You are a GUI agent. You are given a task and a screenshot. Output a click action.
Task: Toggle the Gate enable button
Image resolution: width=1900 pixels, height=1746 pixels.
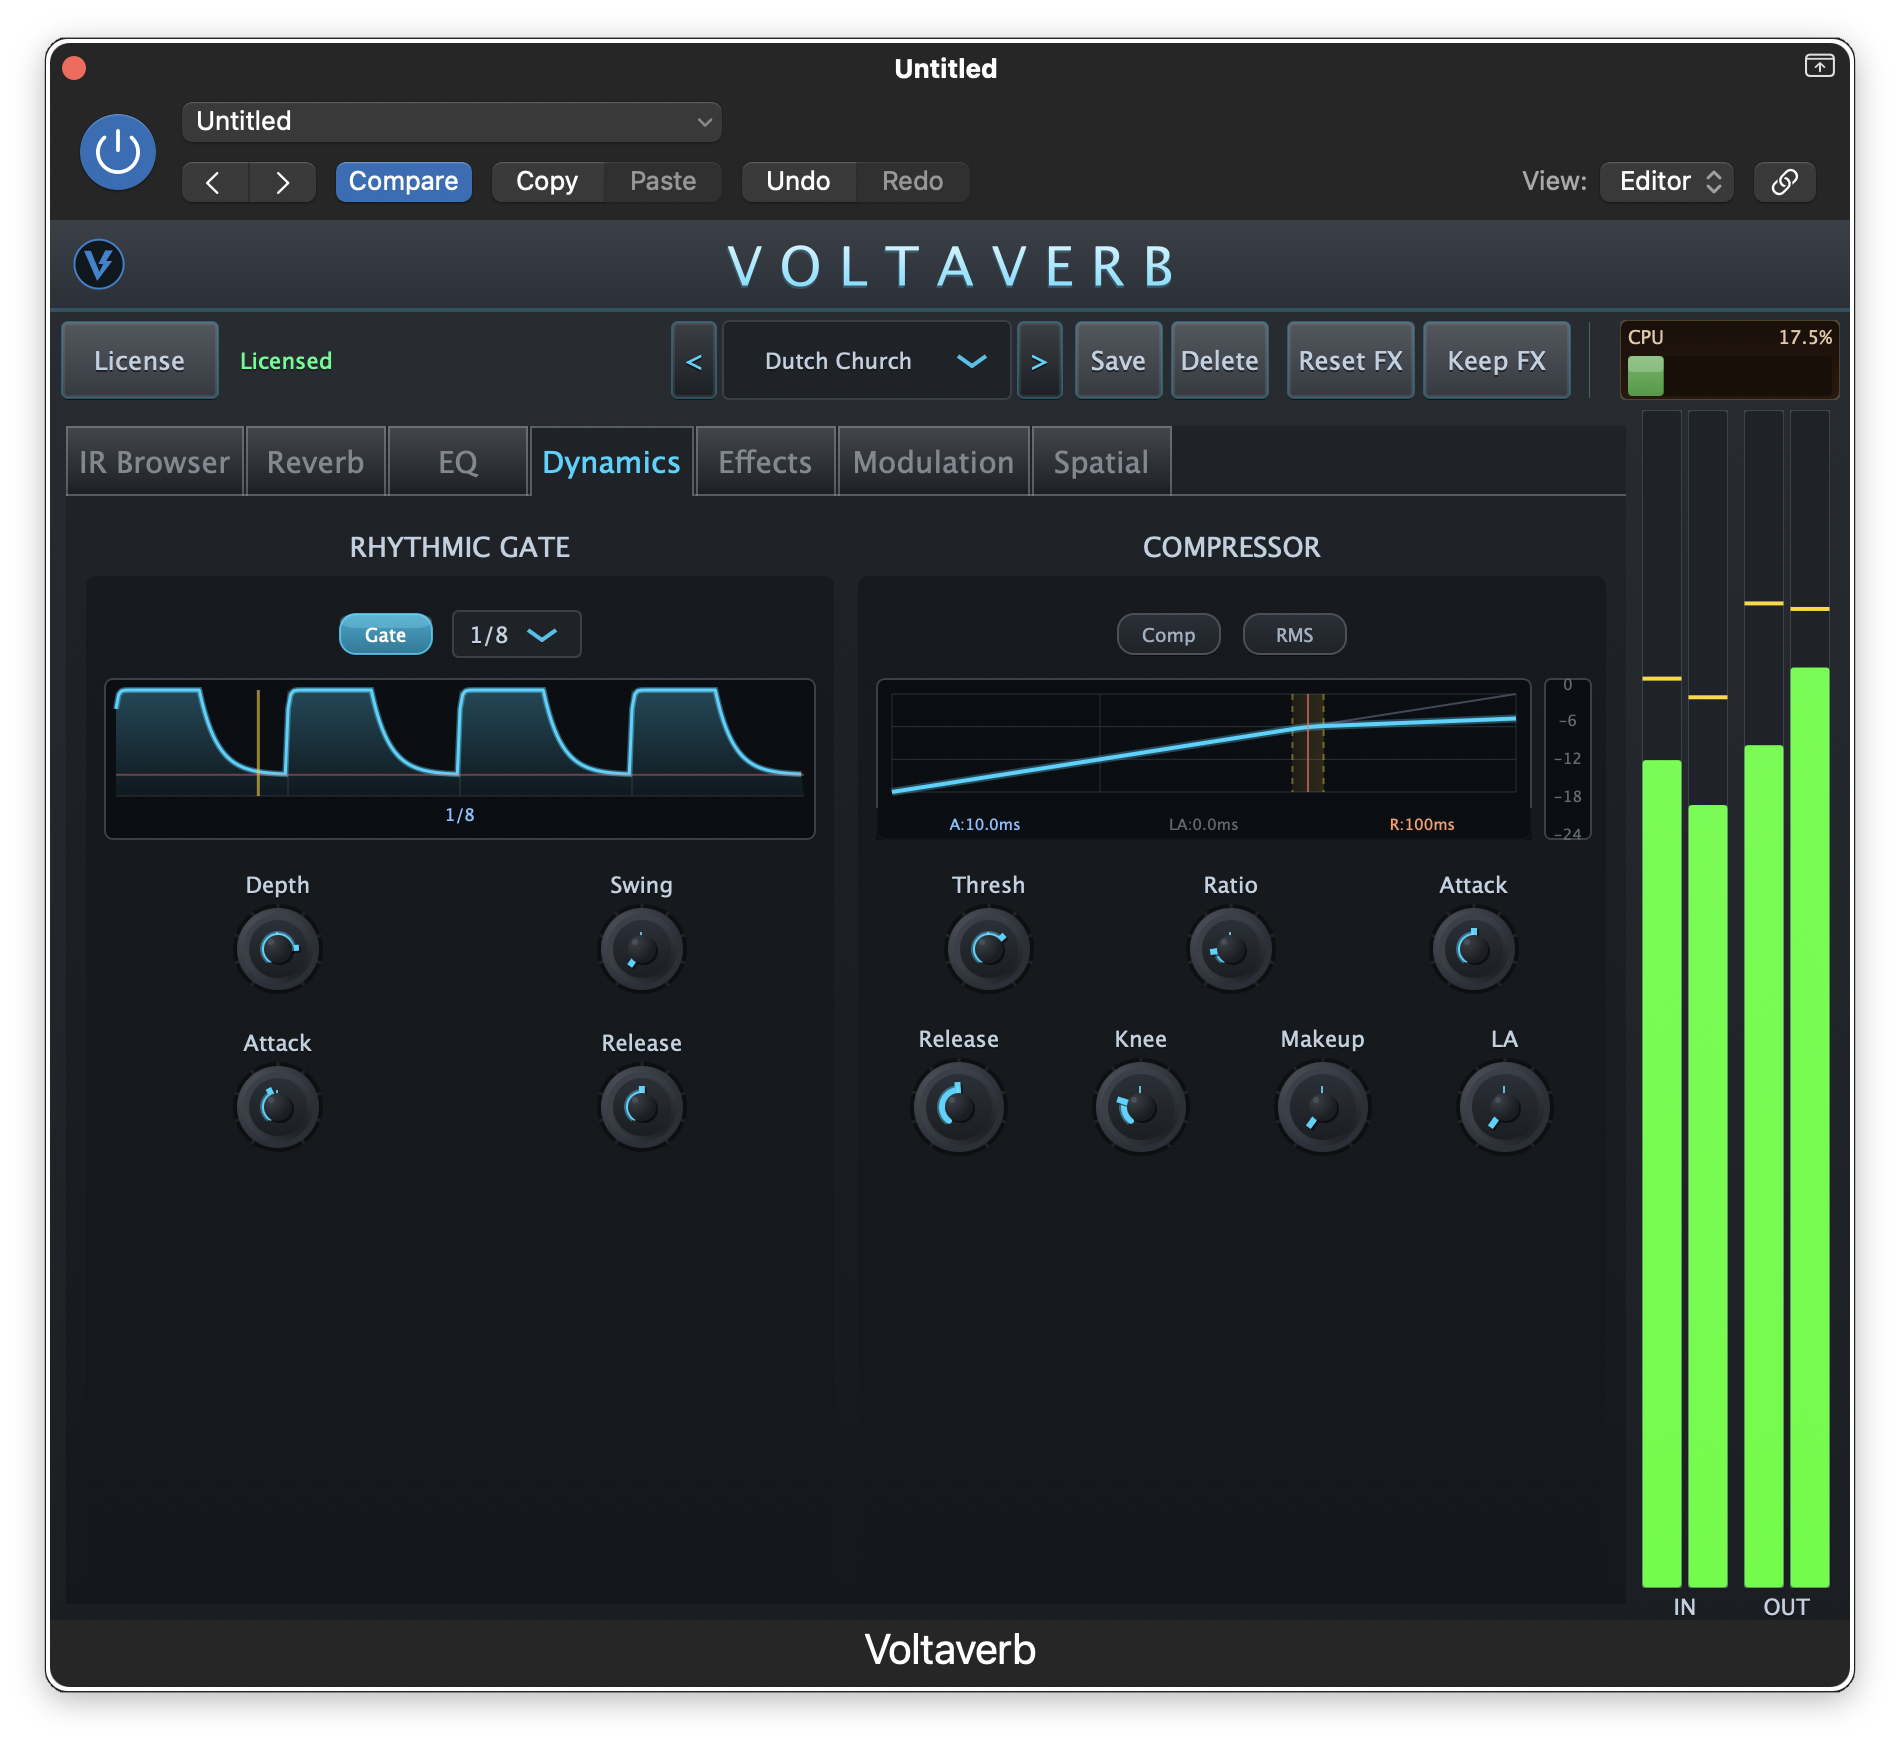click(x=385, y=635)
